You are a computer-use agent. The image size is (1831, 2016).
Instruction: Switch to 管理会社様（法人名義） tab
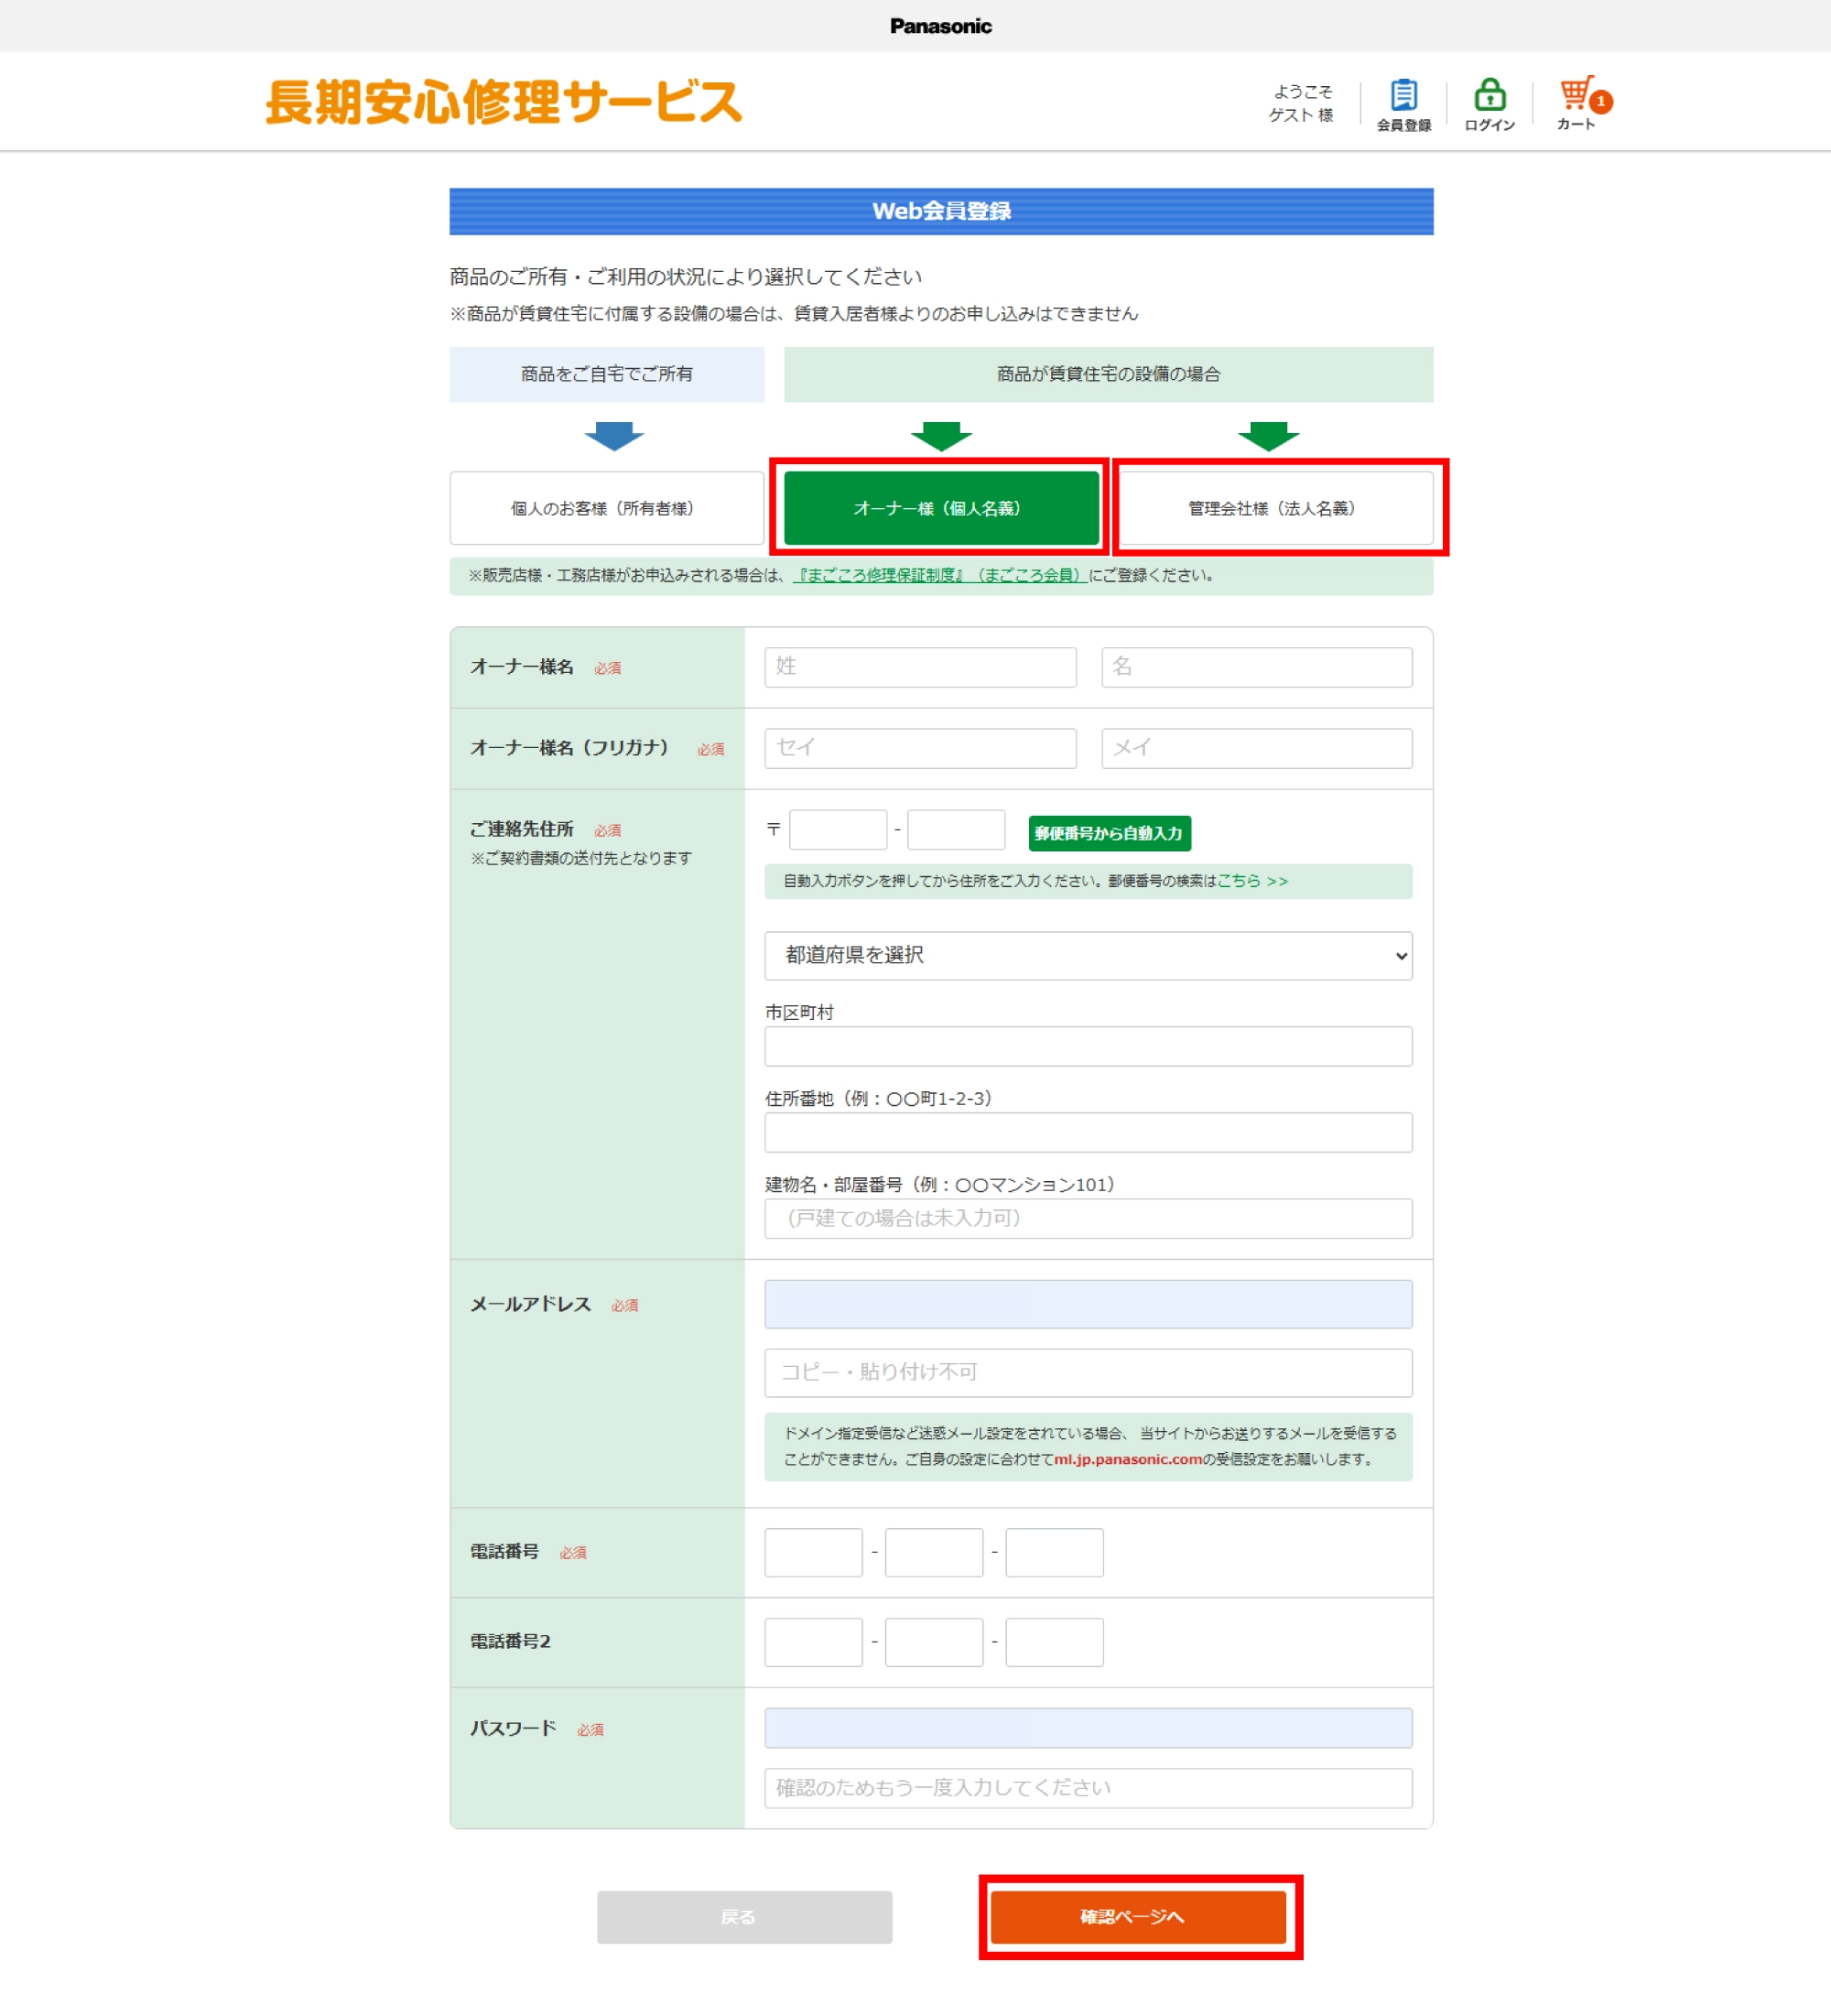1274,508
